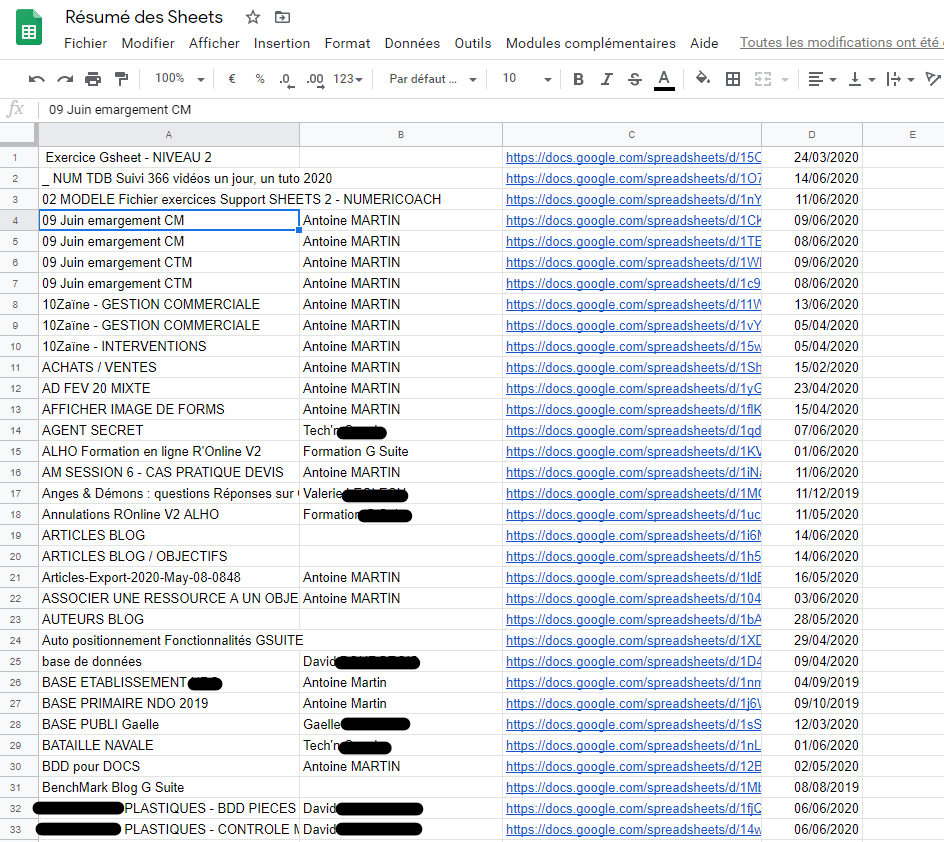Activate the paint format roller
This screenshot has height=842, width=944.
click(121, 79)
